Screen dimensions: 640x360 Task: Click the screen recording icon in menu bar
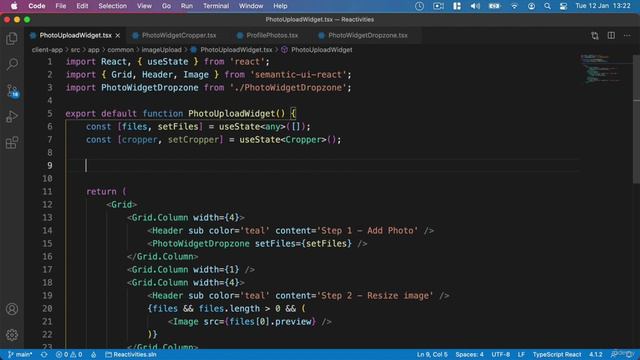click(x=438, y=6)
